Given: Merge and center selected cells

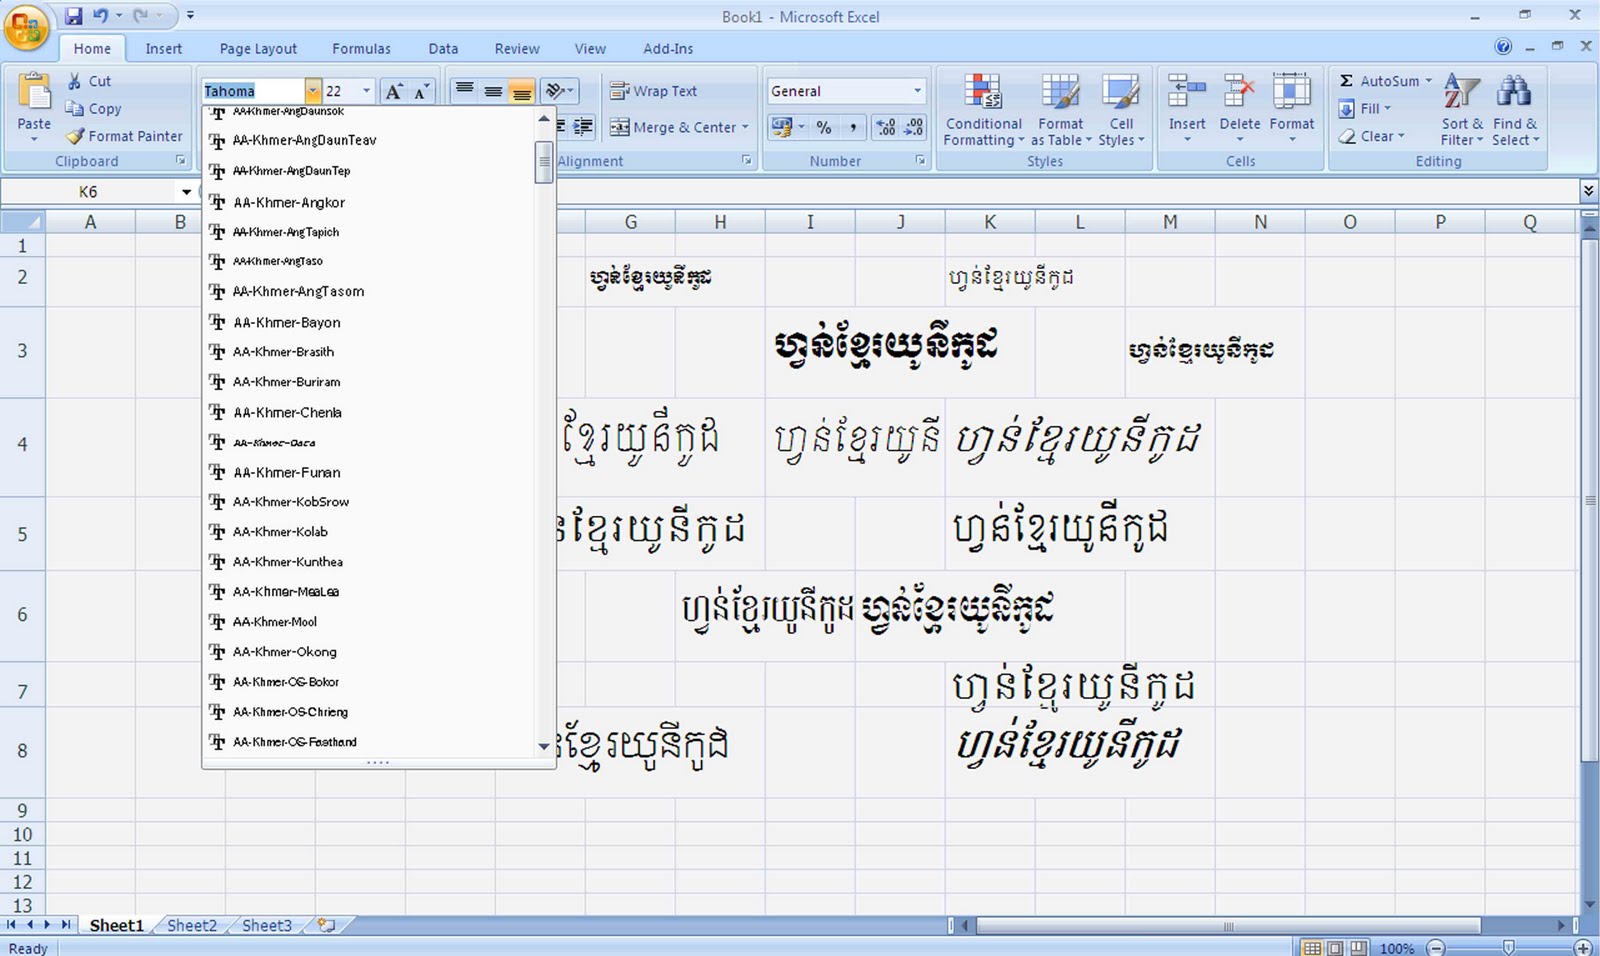Looking at the screenshot, I should (x=672, y=127).
